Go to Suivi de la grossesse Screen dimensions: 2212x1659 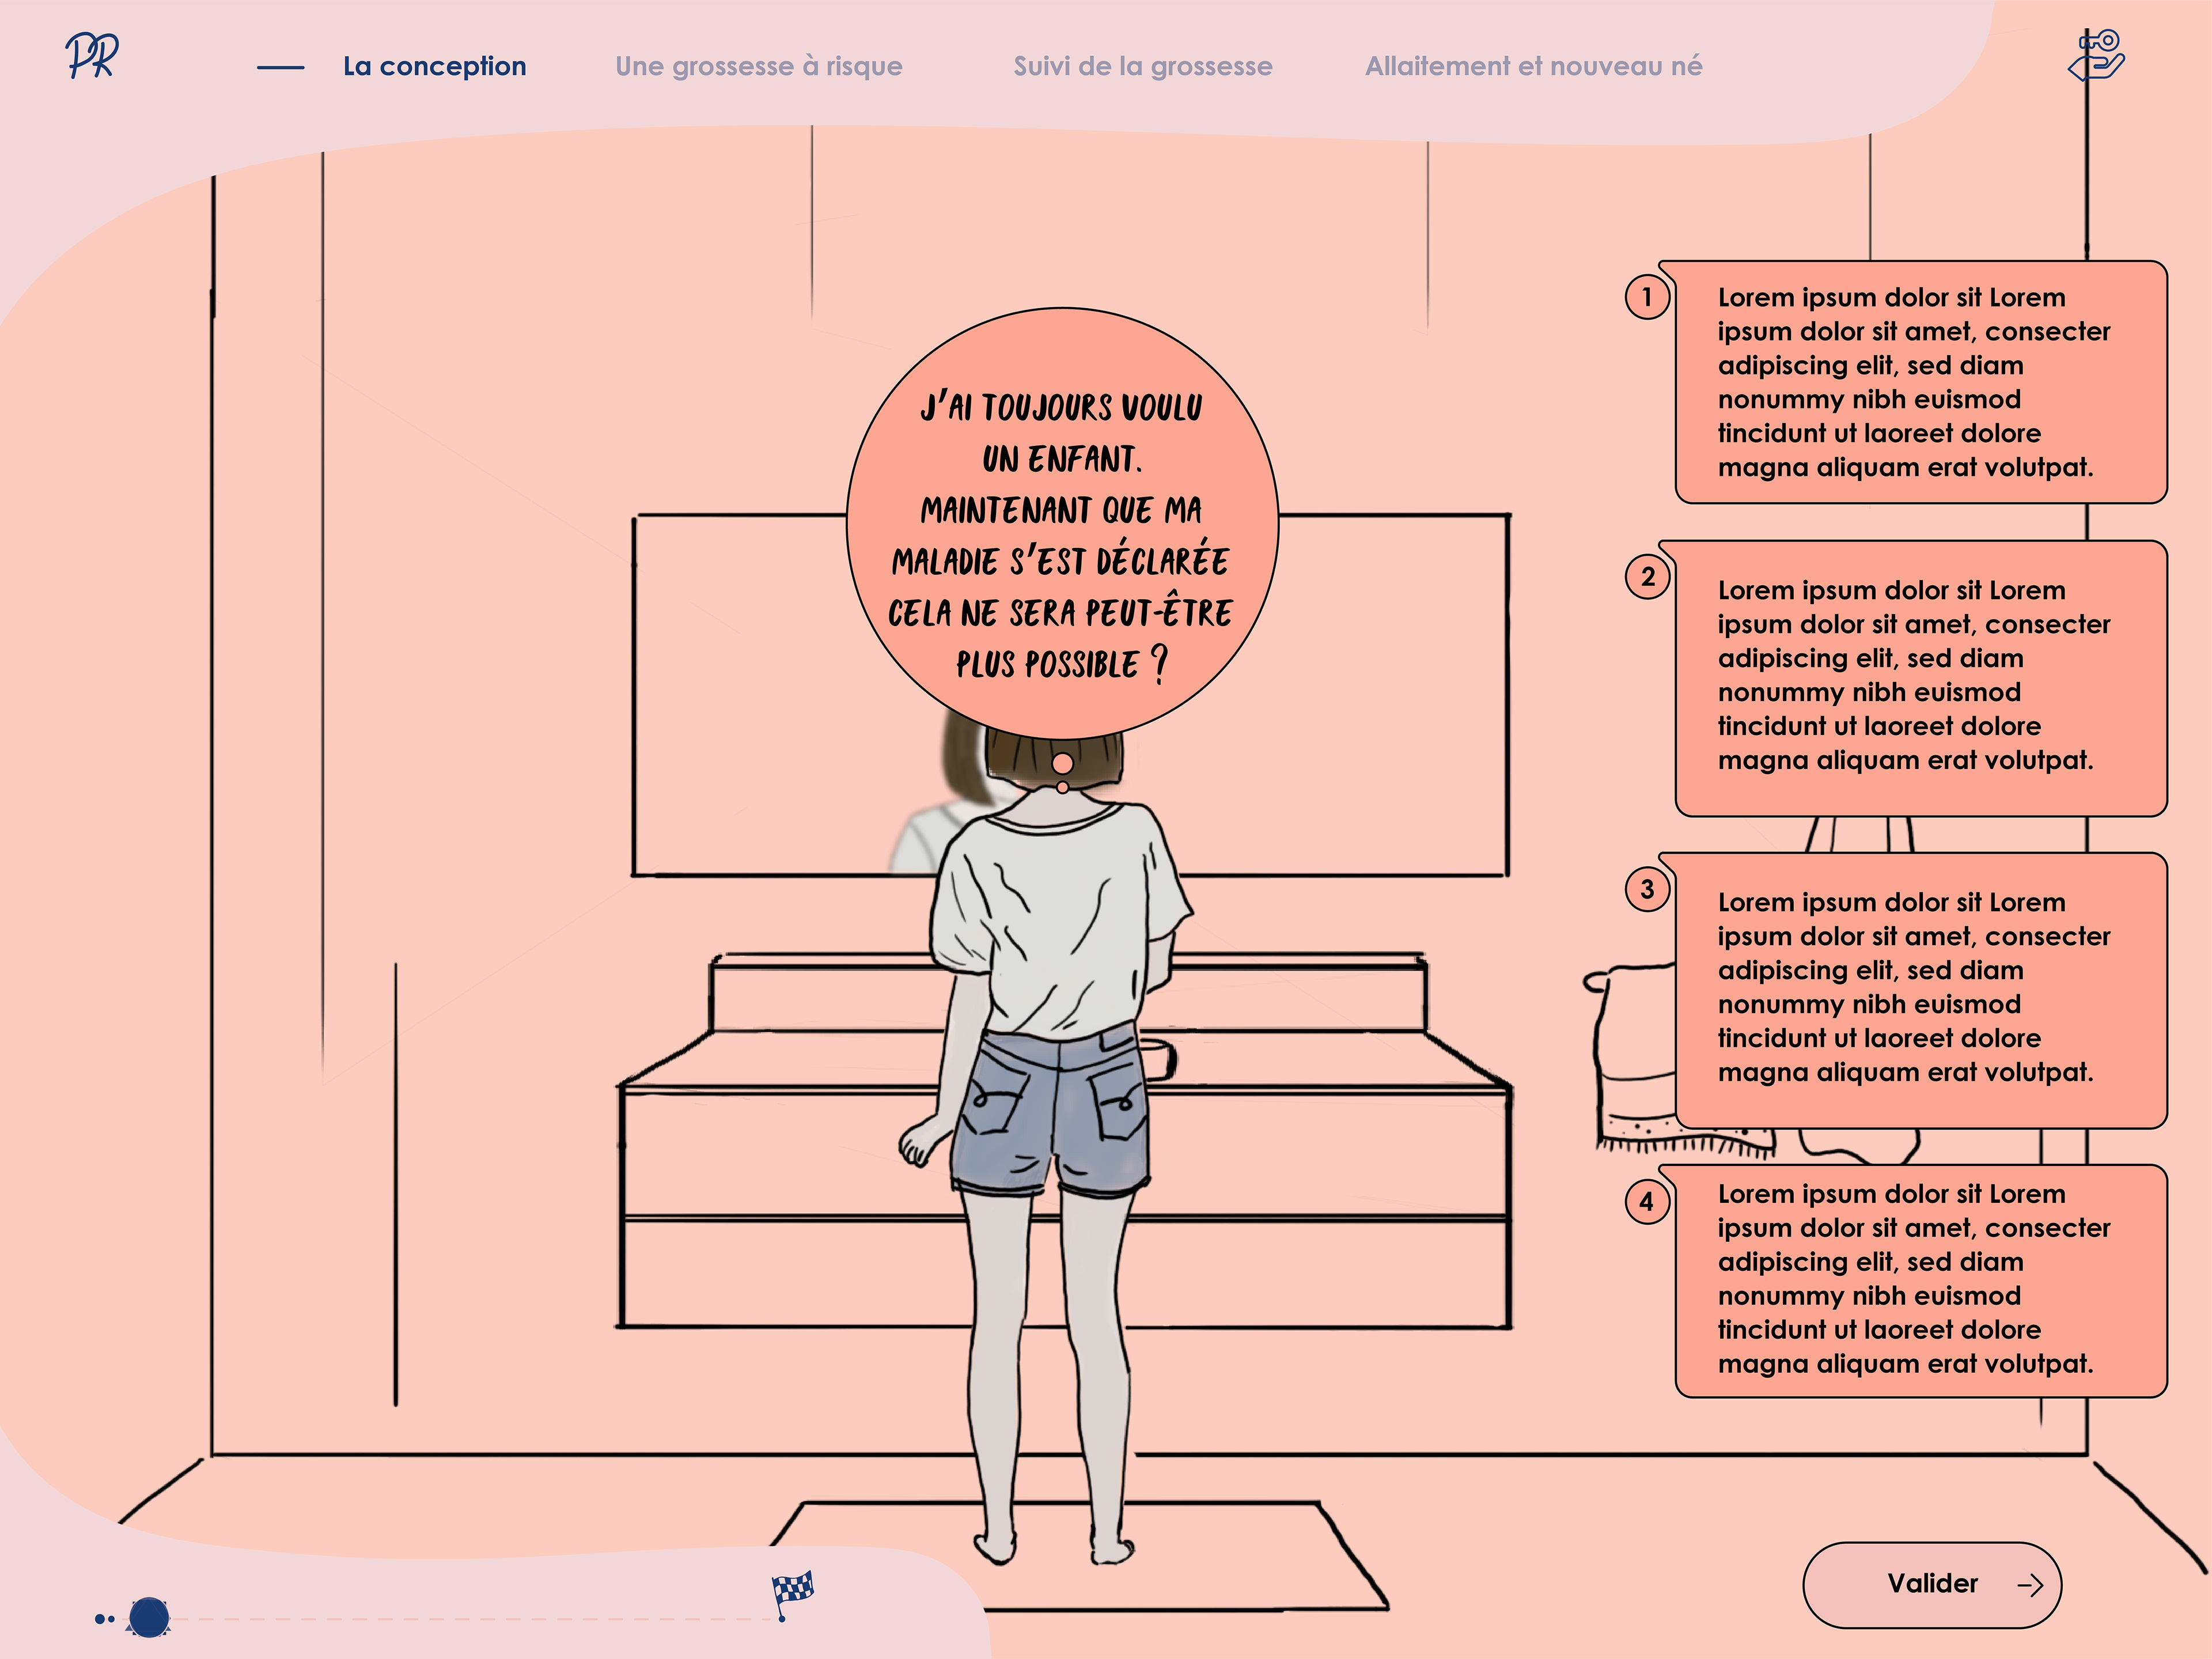click(1142, 66)
